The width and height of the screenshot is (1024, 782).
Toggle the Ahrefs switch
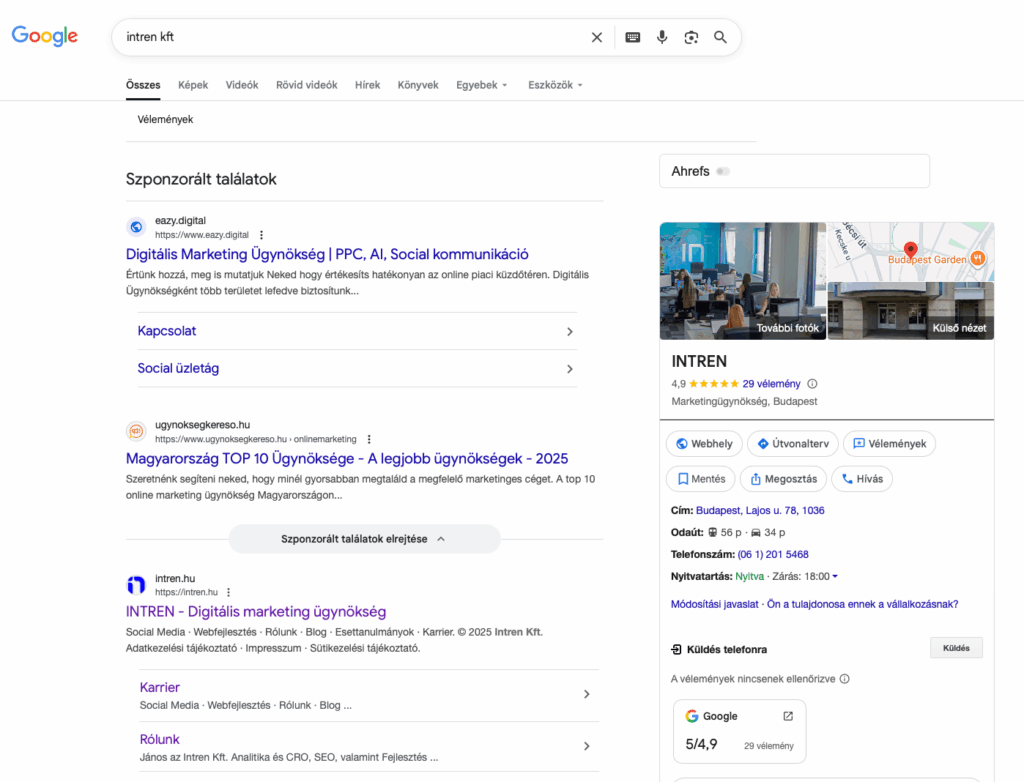pos(723,172)
